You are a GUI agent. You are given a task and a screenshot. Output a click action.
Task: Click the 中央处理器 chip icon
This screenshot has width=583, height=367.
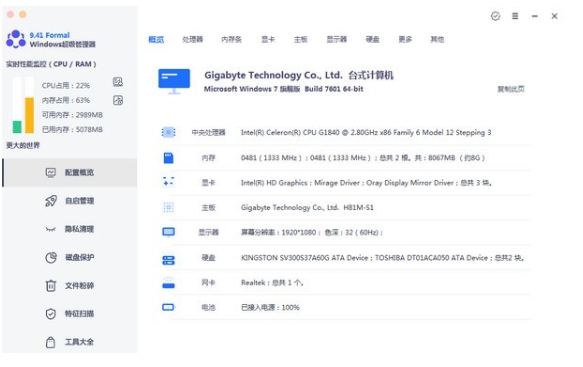click(x=168, y=132)
